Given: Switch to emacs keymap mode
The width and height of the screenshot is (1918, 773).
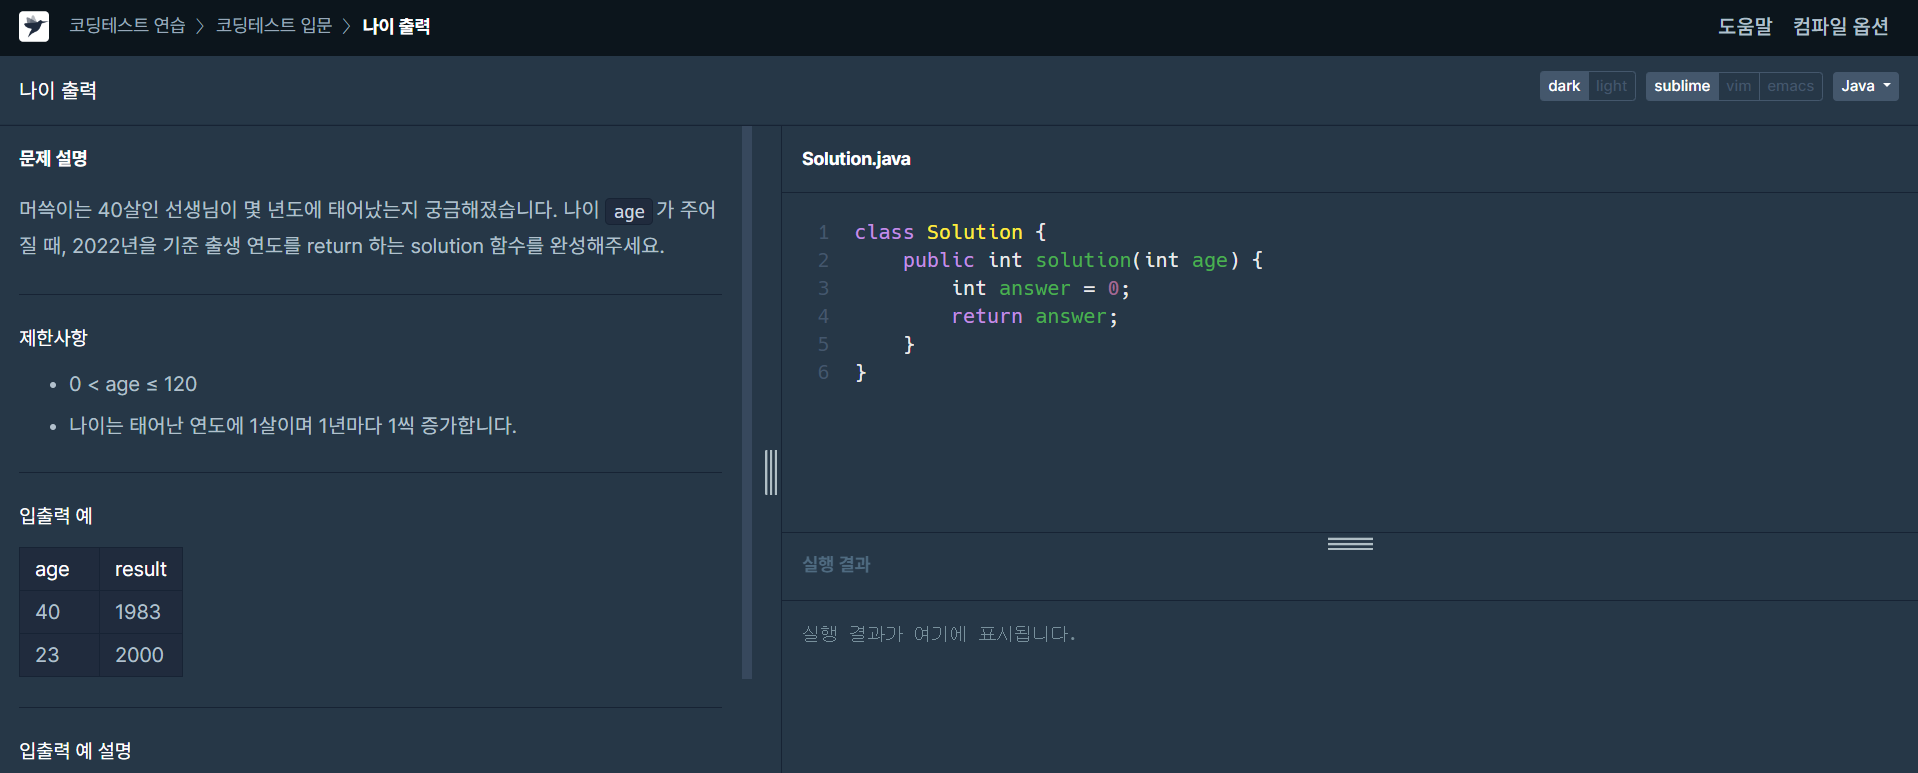Looking at the screenshot, I should 1790,86.
